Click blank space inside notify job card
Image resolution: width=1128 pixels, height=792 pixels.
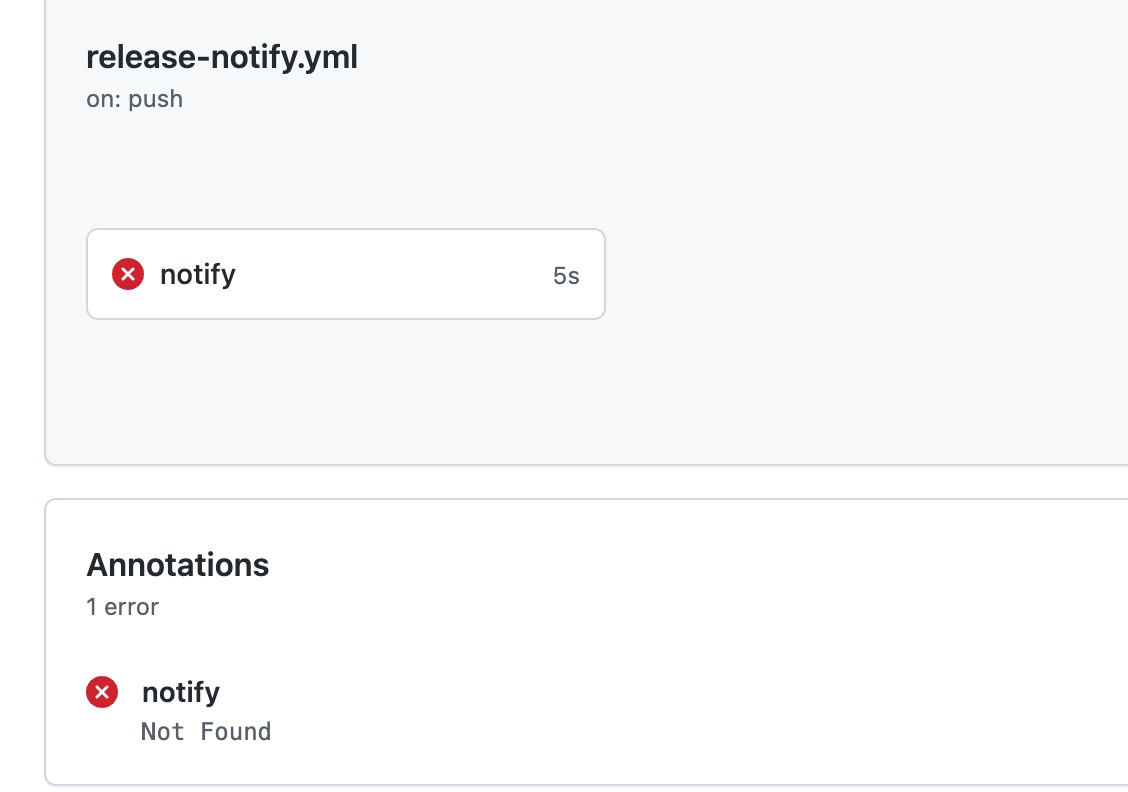point(400,274)
